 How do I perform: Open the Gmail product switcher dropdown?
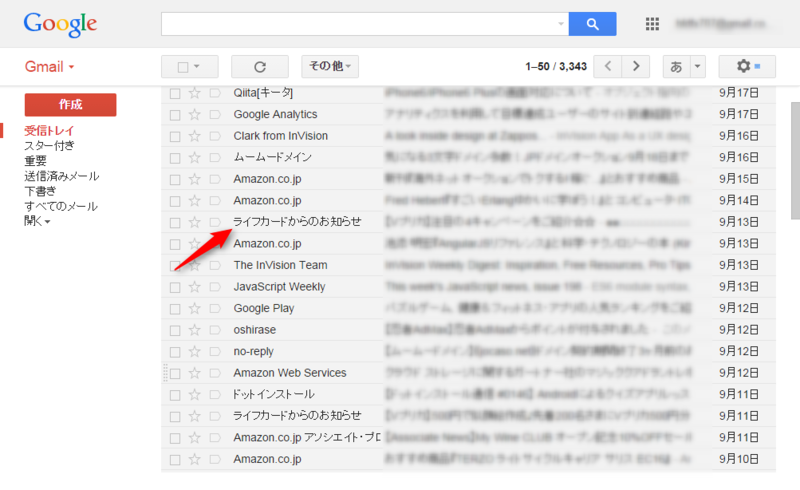point(49,67)
